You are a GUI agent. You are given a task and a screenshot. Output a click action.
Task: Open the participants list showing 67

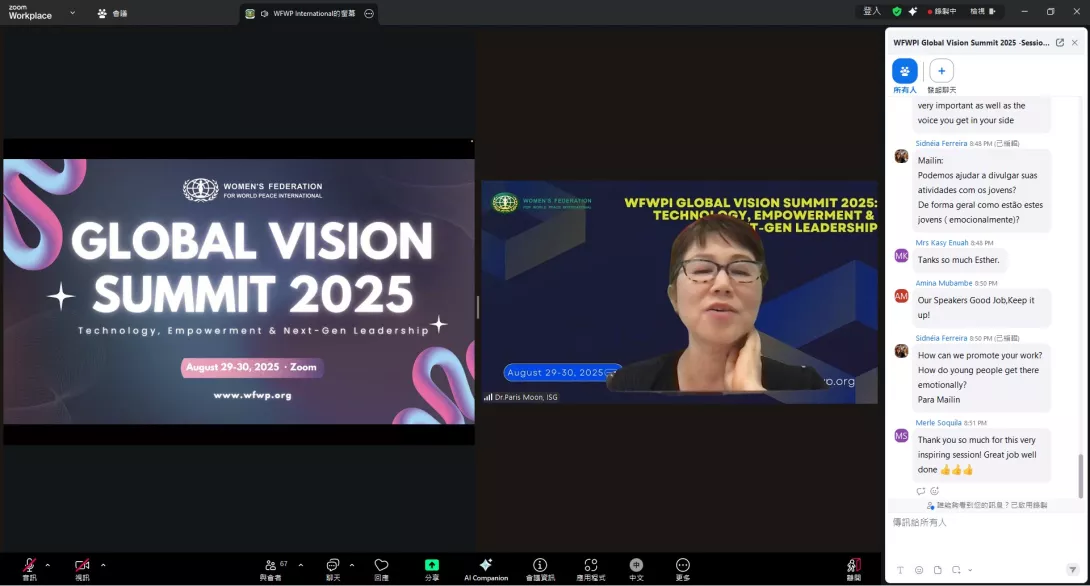271,569
